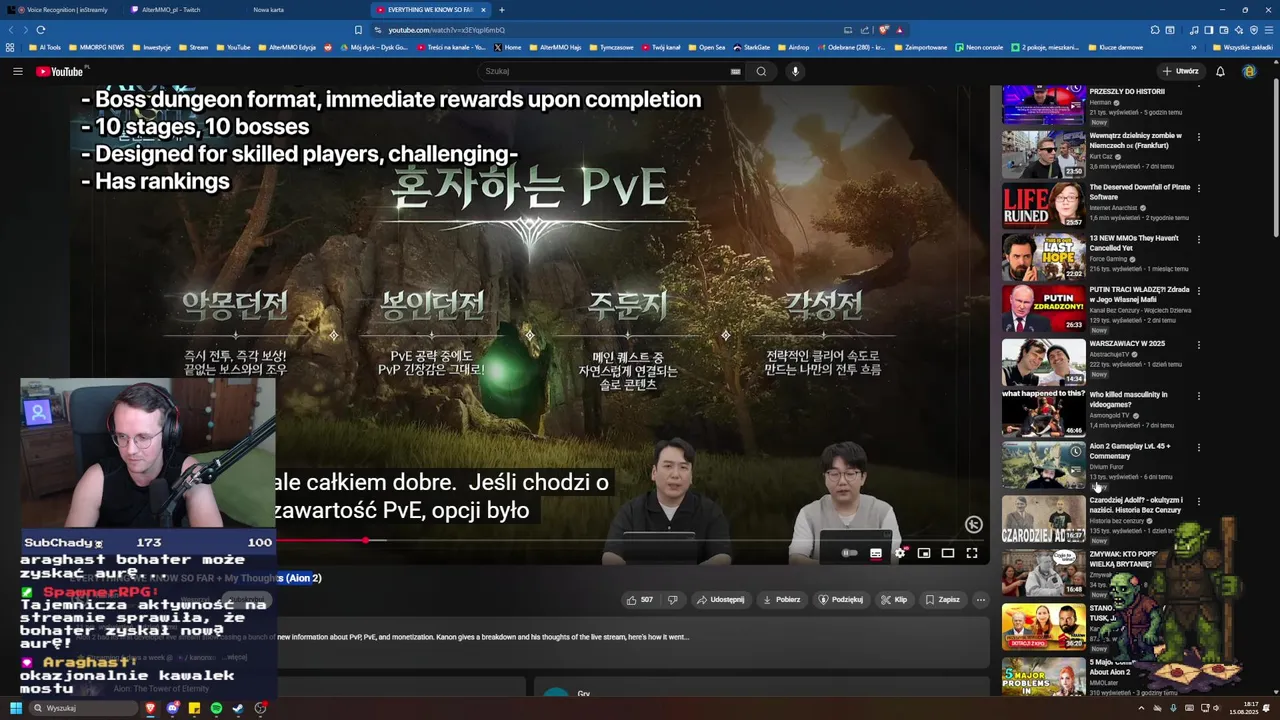Enter full screen video mode
Image resolution: width=1280 pixels, height=720 pixels.
[x=971, y=553]
